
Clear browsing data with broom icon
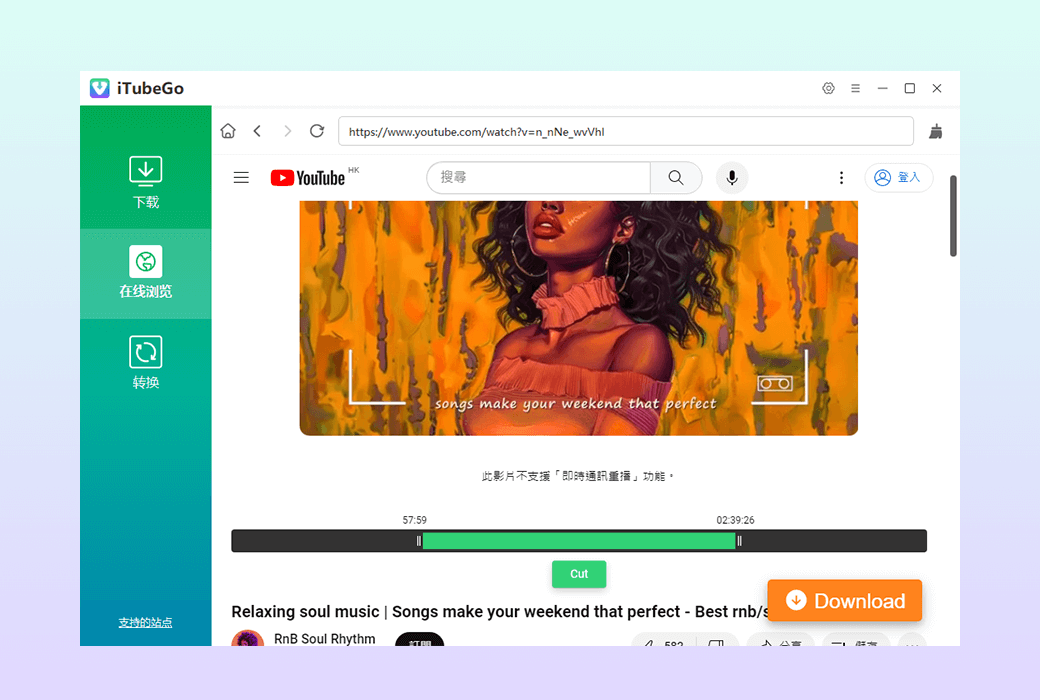click(935, 131)
